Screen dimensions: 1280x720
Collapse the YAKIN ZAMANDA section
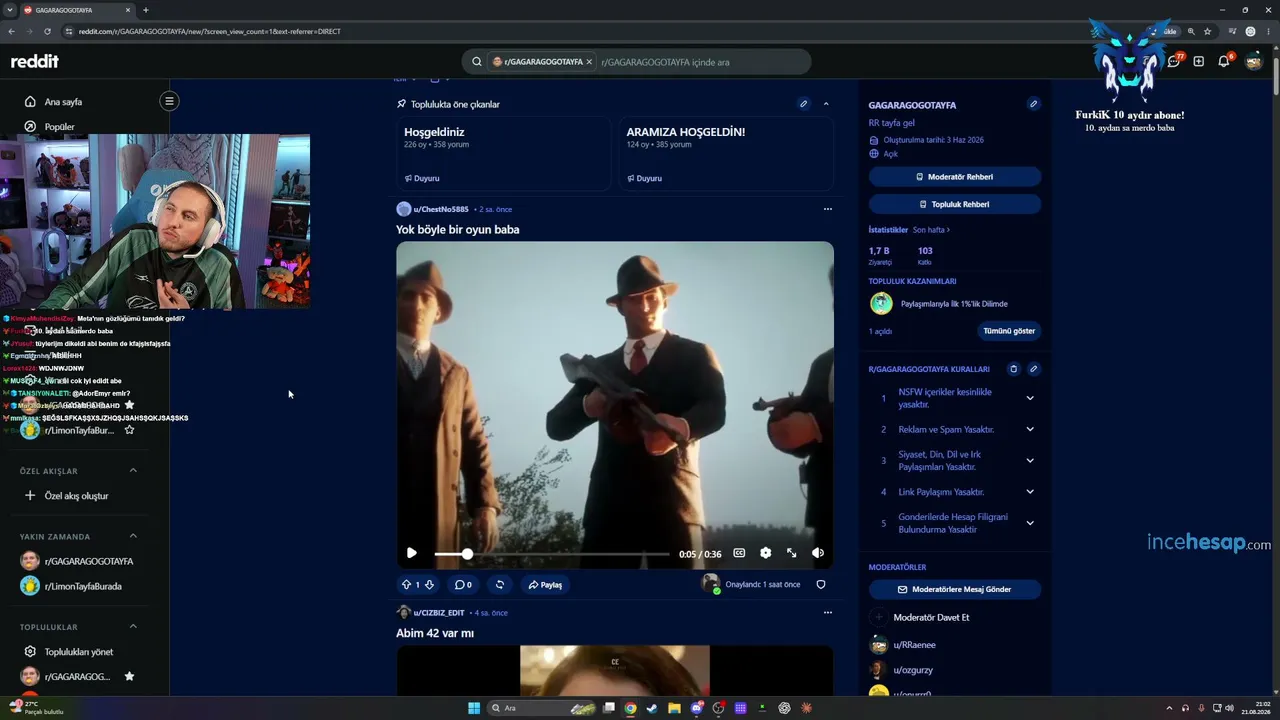[x=133, y=536]
